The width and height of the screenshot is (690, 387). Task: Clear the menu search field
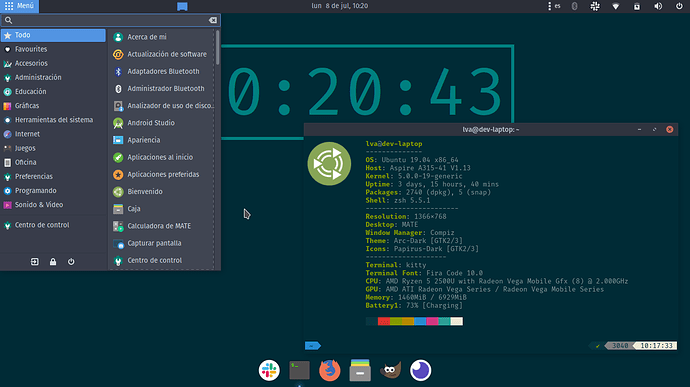213,20
